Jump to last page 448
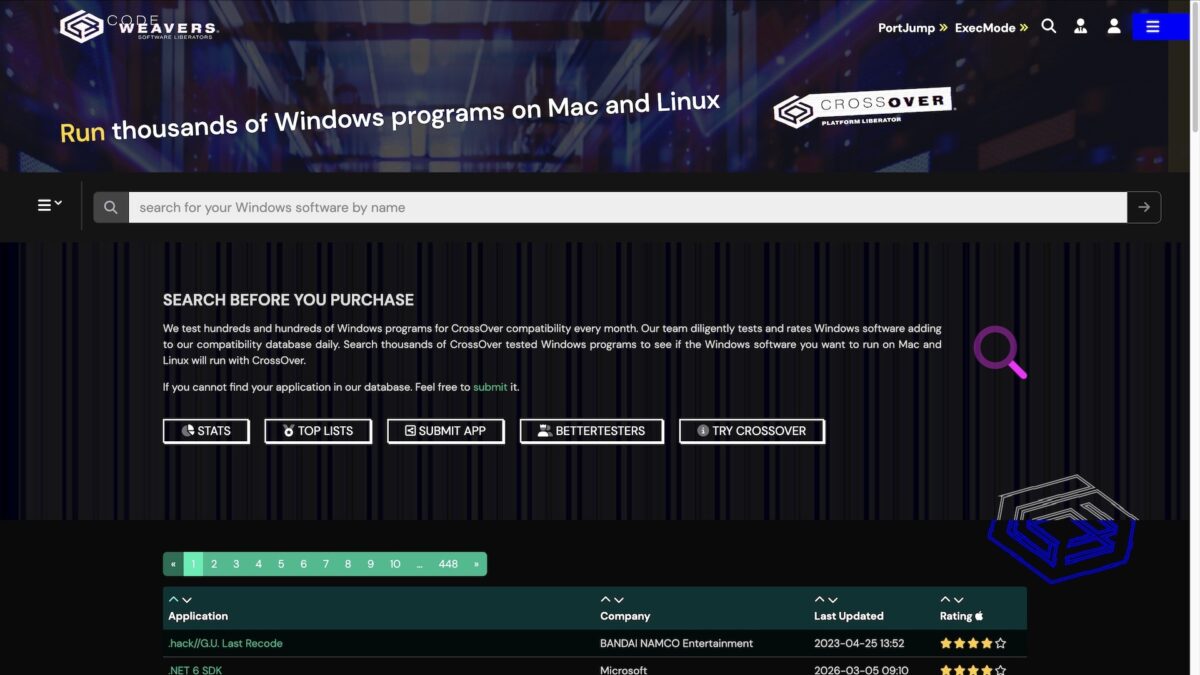 tap(448, 564)
